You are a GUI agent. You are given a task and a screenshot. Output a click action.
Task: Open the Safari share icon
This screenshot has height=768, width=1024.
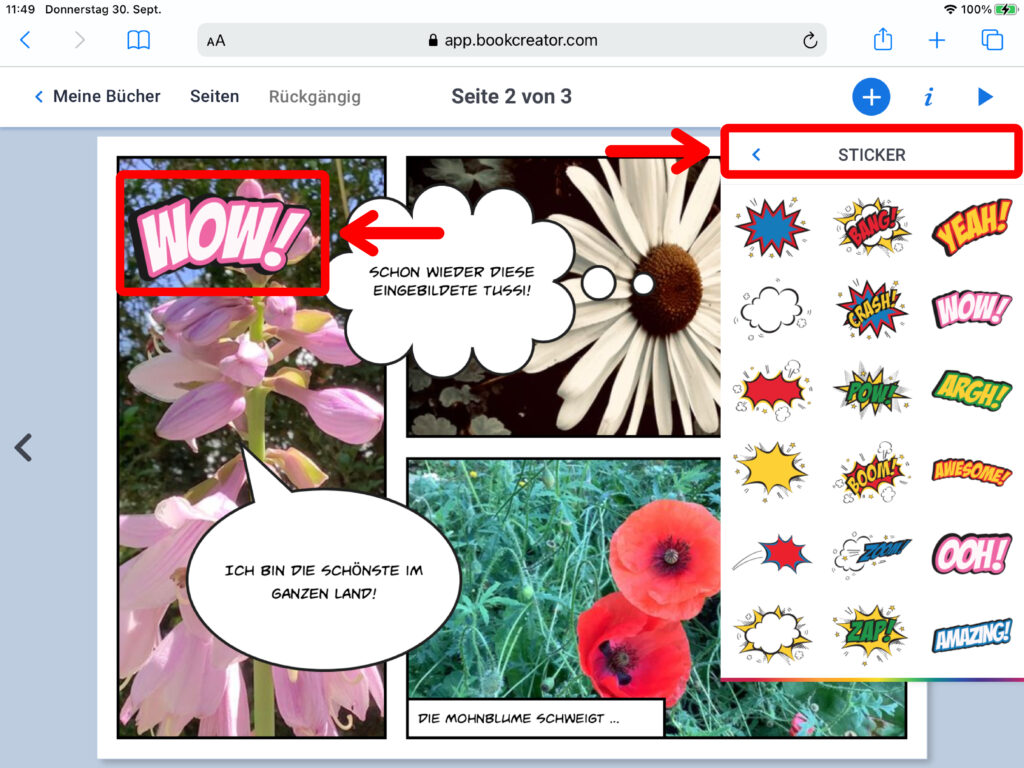coord(882,40)
